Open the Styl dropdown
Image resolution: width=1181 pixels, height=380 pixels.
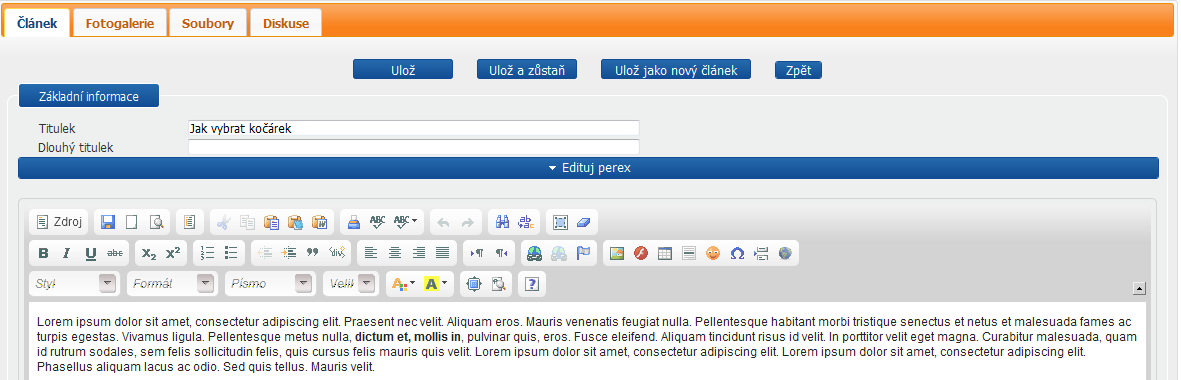tap(75, 284)
